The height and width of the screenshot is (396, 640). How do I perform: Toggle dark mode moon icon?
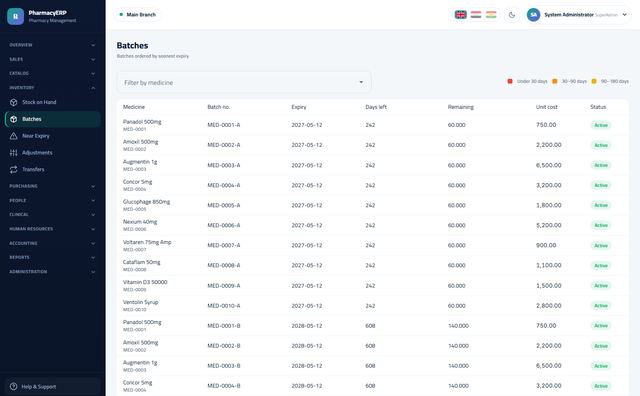point(512,15)
